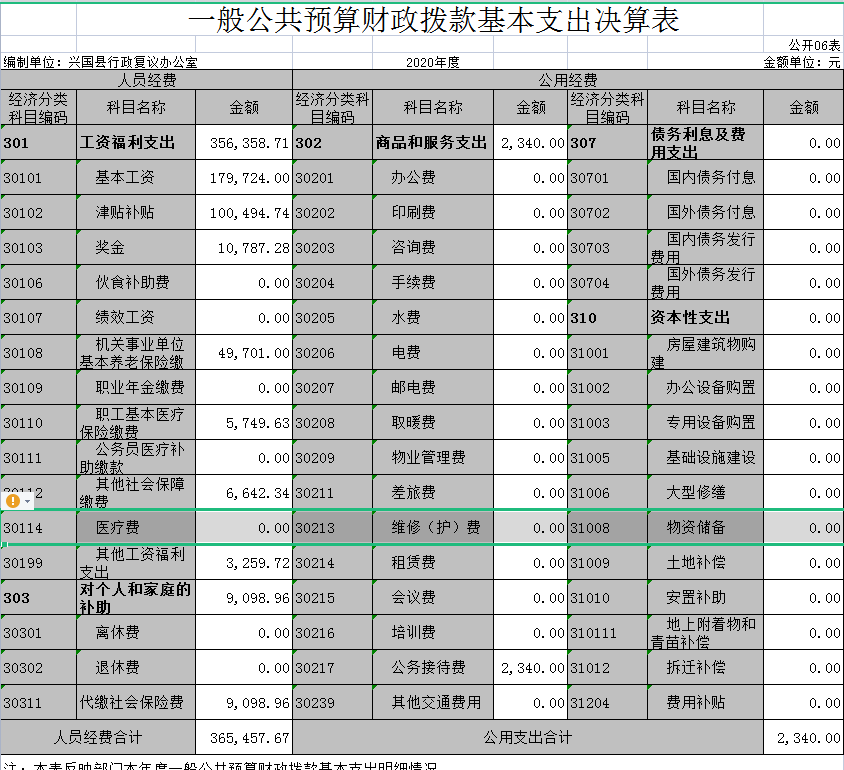Image resolution: width=844 pixels, height=770 pixels.
Task: Select the 公务接待费 amount 2,340.00
Action: [531, 668]
